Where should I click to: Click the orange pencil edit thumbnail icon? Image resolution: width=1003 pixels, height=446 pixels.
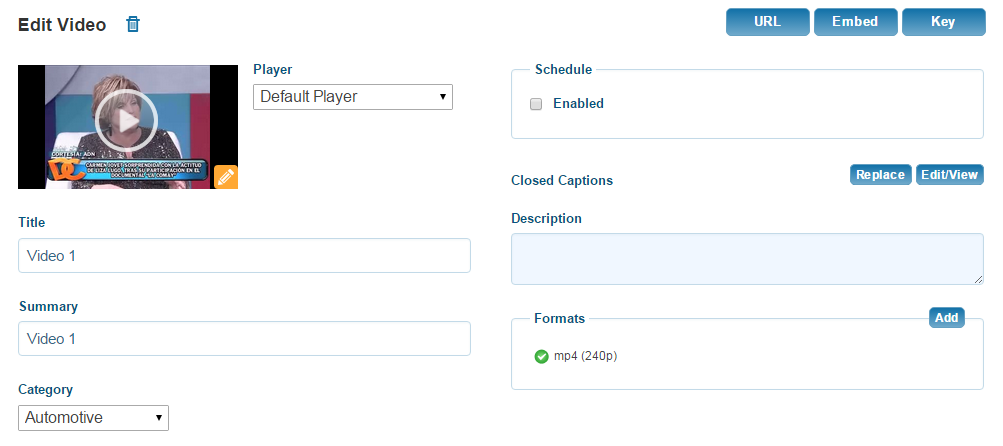226,177
